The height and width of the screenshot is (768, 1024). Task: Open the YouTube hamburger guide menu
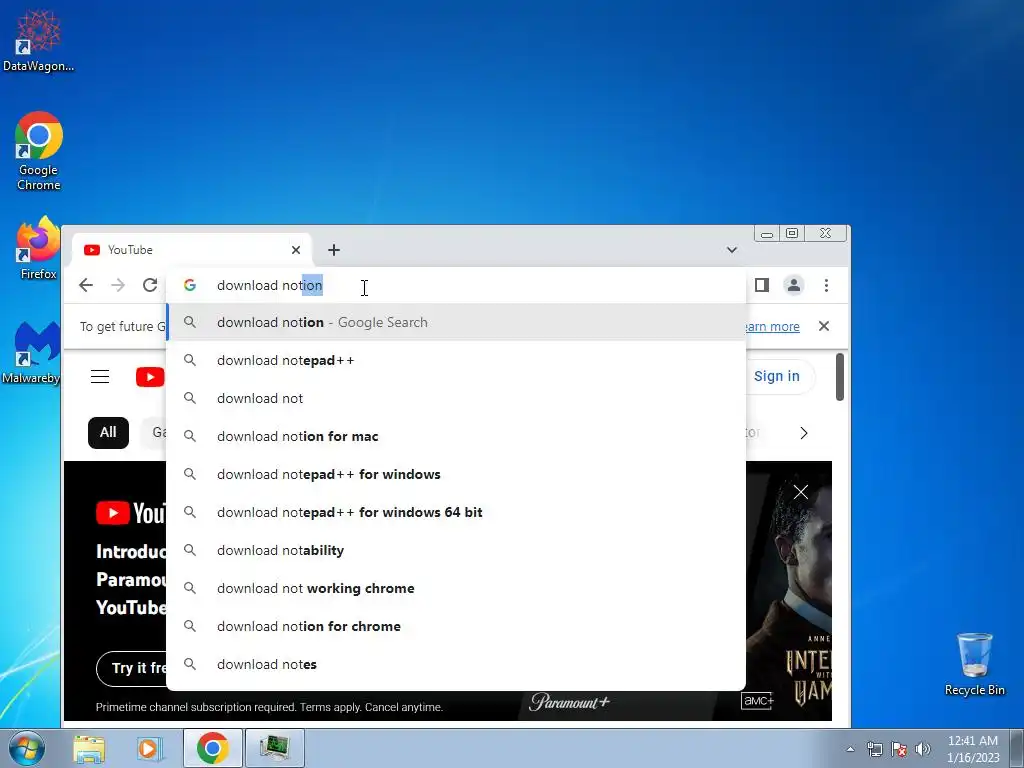click(x=100, y=377)
